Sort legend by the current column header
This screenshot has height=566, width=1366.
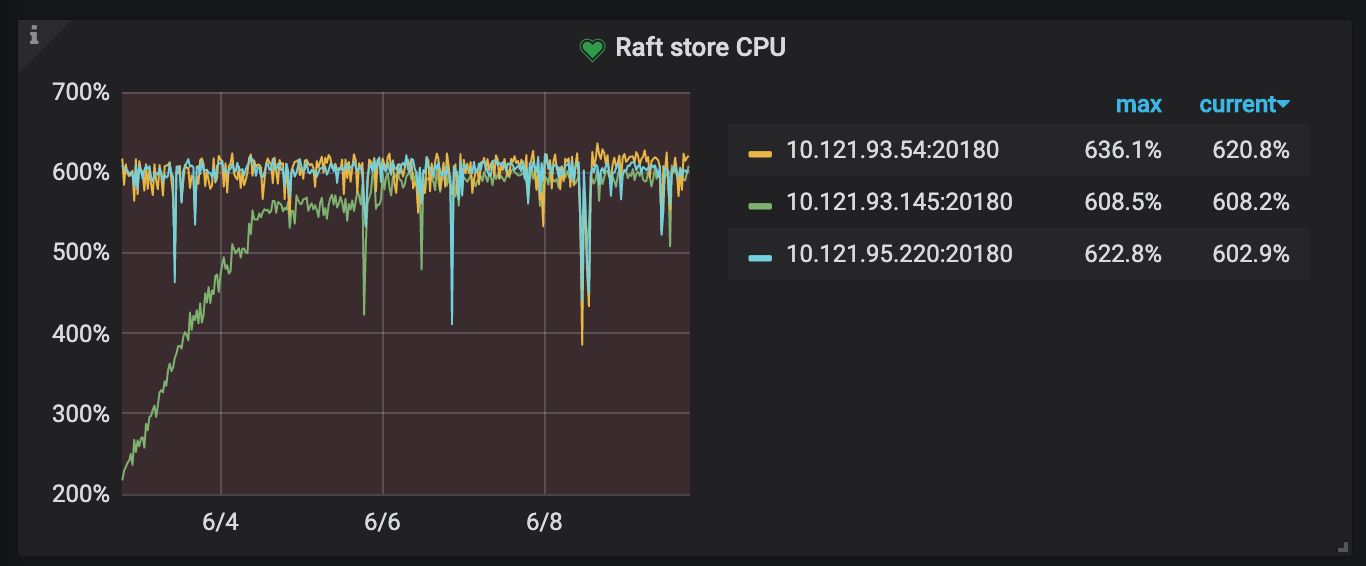[1237, 104]
